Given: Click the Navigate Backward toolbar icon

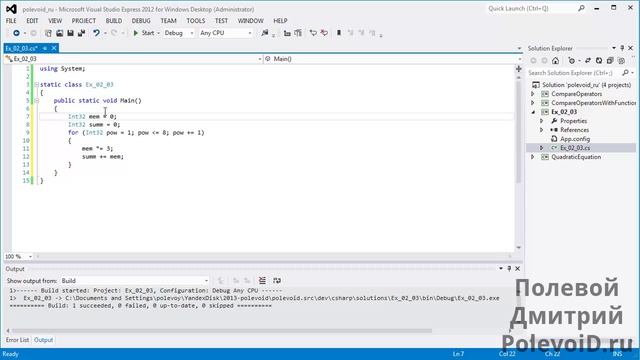Looking at the screenshot, I should coord(16,33).
